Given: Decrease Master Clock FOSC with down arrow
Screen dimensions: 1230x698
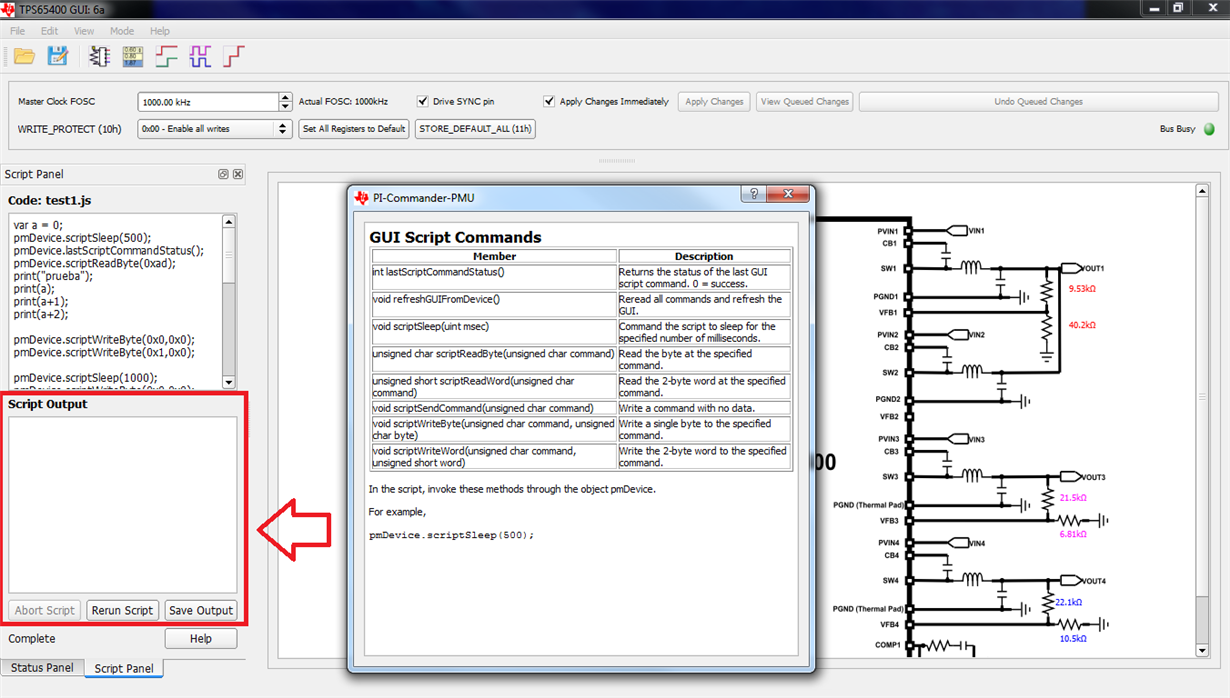Looking at the screenshot, I should [286, 106].
